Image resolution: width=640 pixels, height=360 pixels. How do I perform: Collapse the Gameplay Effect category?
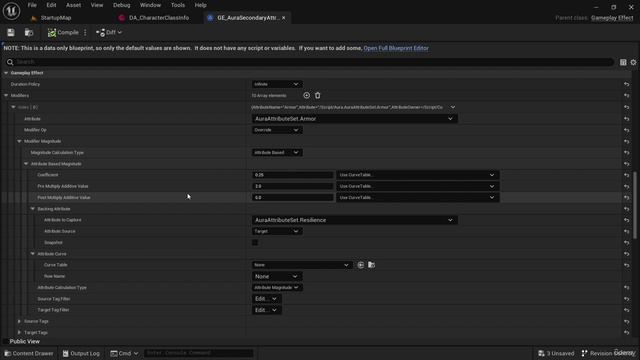point(6,73)
